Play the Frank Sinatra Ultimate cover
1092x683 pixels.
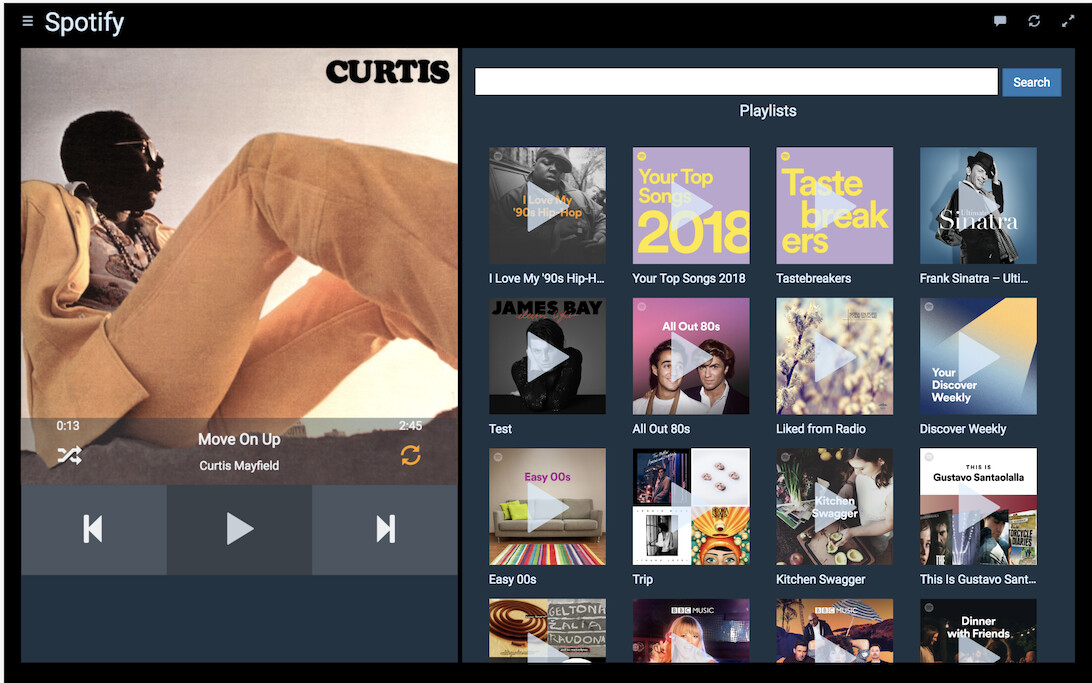[x=978, y=205]
